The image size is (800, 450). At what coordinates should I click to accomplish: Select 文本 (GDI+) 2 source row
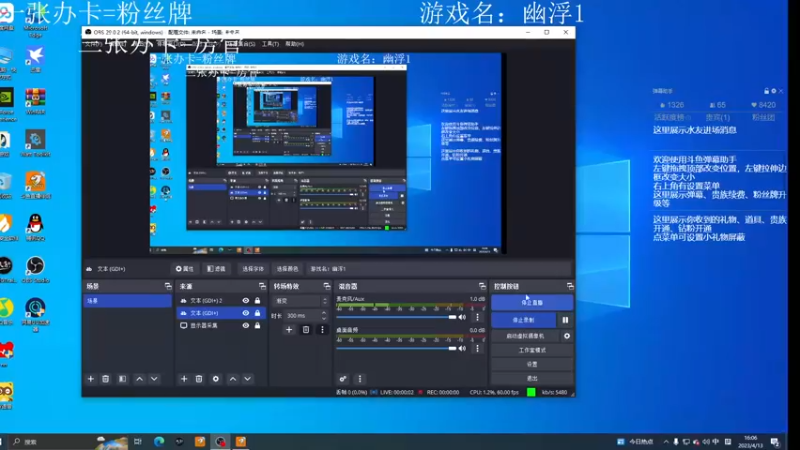221,301
